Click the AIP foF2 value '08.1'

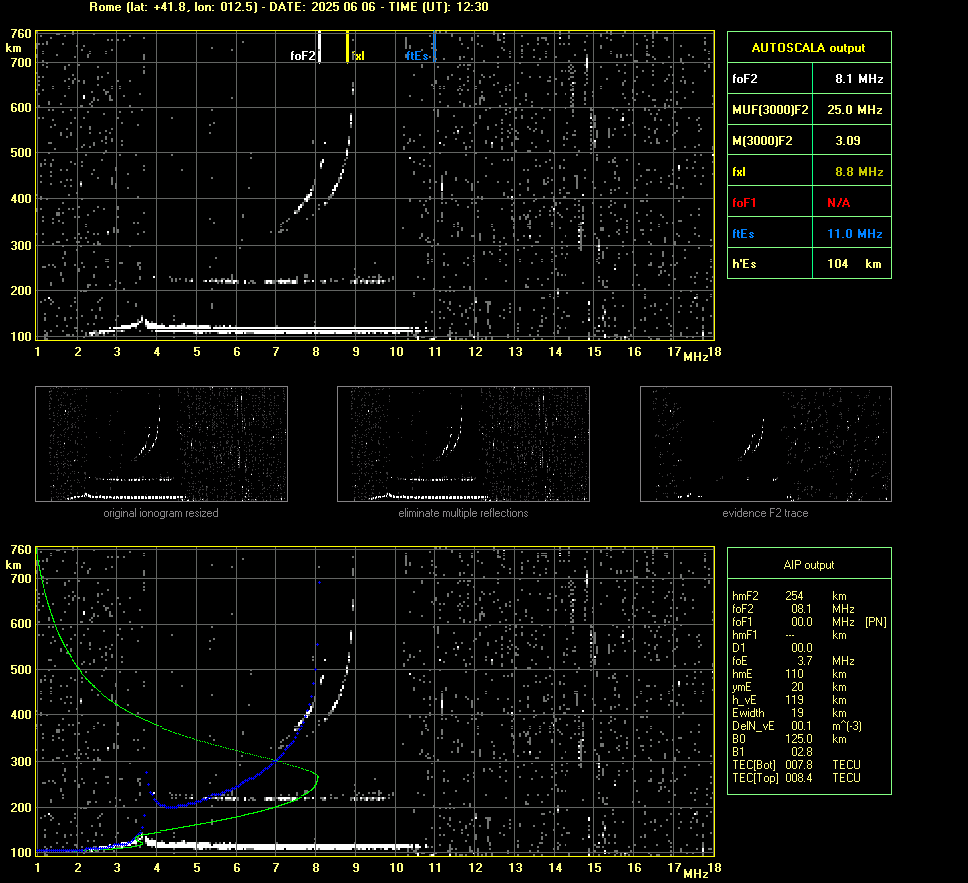tap(801, 609)
